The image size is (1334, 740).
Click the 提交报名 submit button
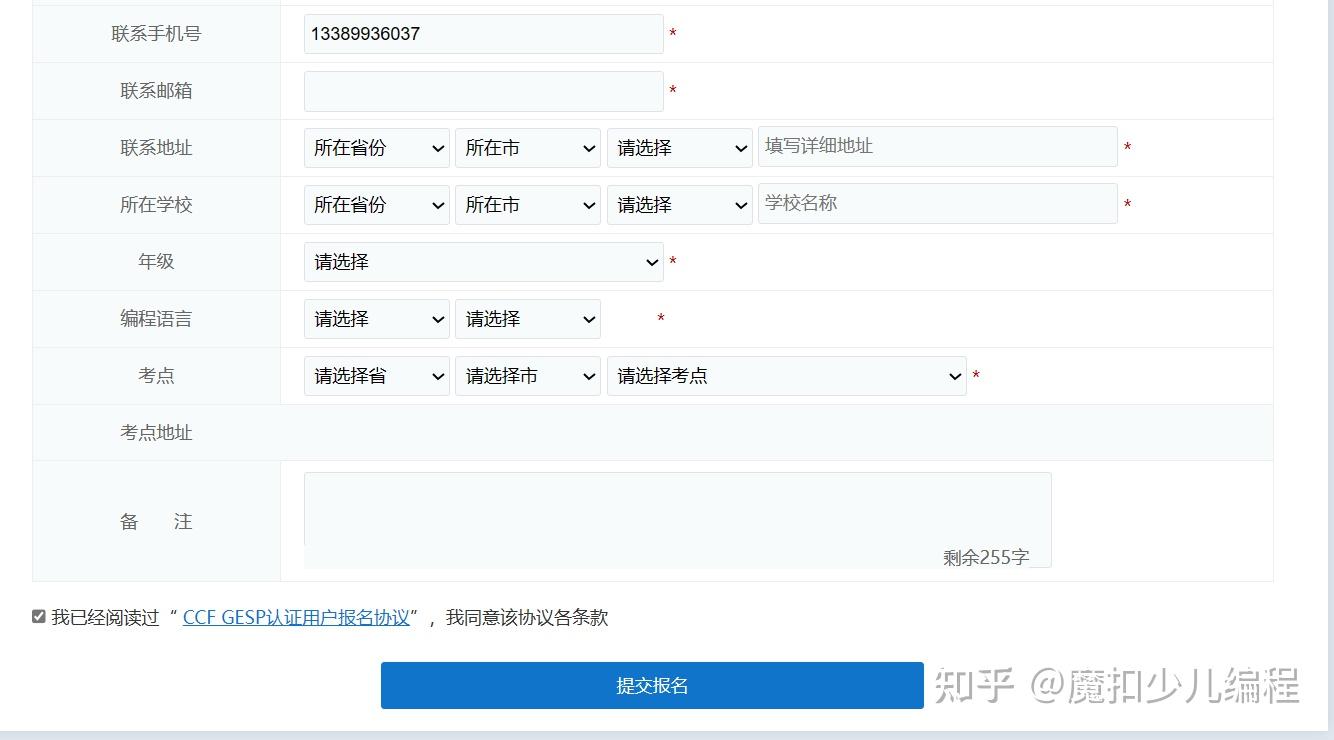click(652, 685)
